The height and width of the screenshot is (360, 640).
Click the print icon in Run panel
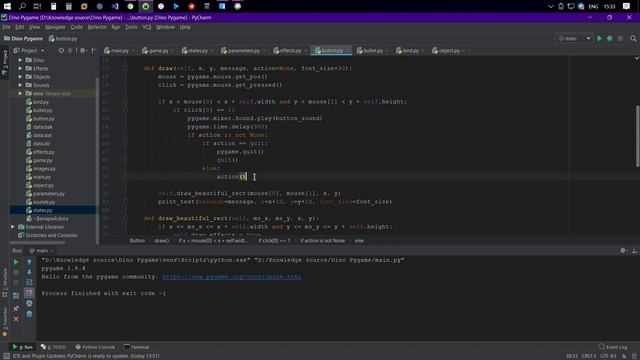coord(29,303)
